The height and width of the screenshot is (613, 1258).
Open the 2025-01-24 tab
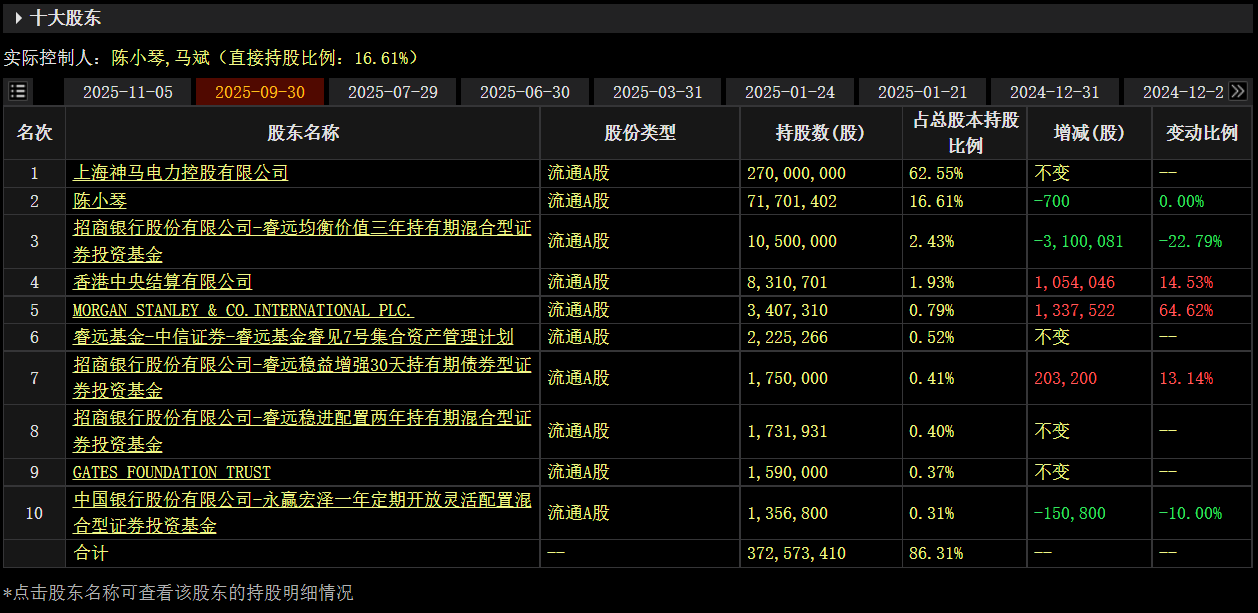pyautogui.click(x=790, y=92)
